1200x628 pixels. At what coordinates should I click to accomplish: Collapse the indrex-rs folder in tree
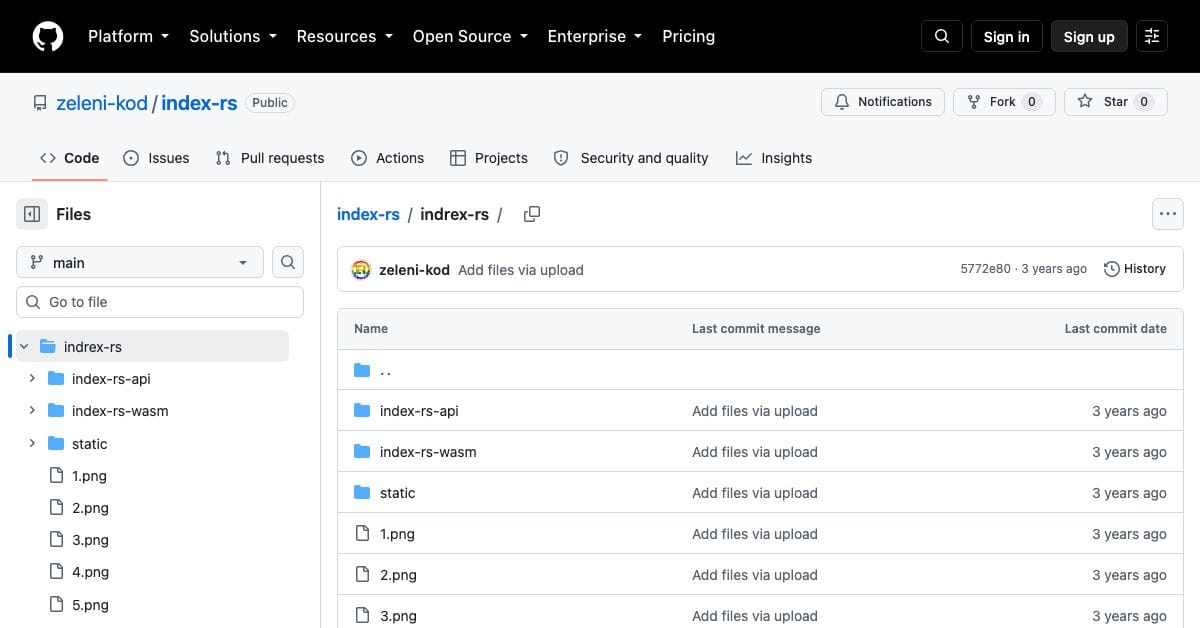pyautogui.click(x=24, y=346)
